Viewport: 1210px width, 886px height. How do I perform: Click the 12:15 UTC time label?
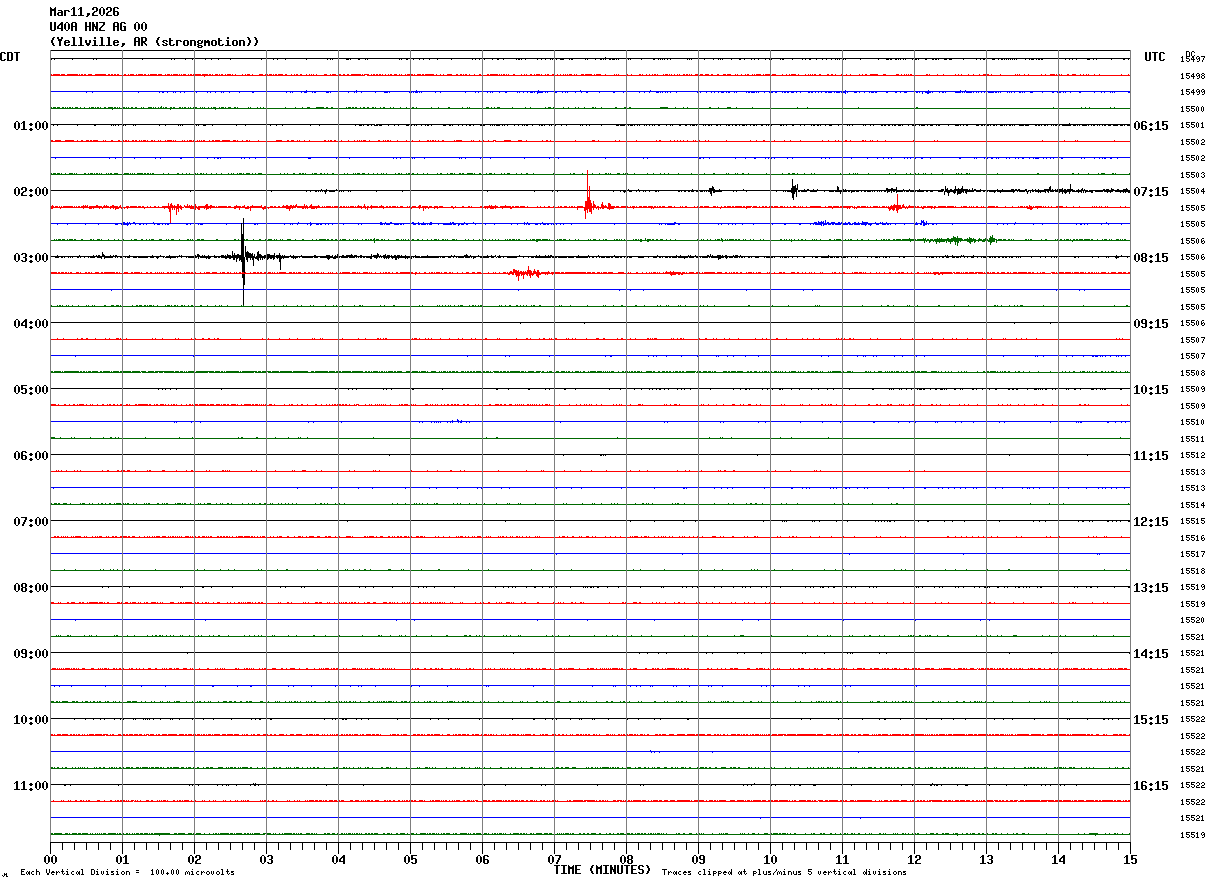[1150, 522]
